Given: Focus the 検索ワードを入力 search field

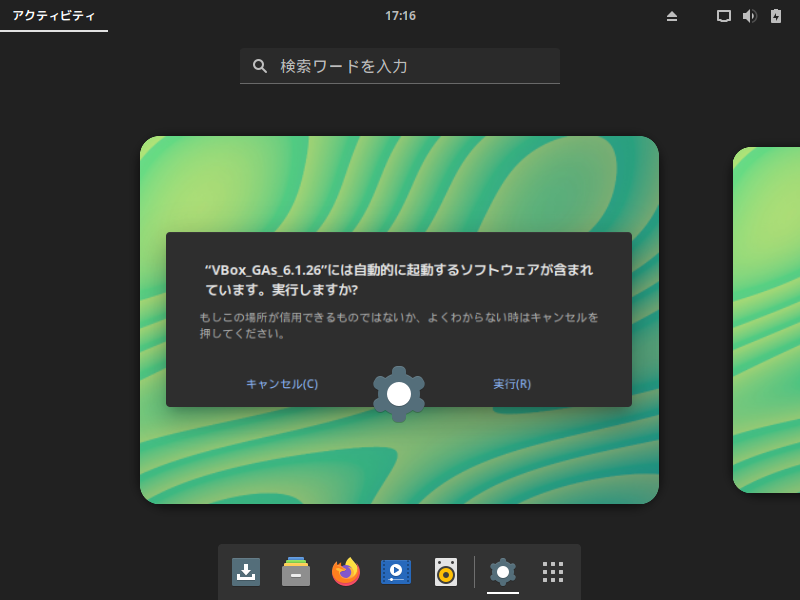Looking at the screenshot, I should tap(400, 66).
